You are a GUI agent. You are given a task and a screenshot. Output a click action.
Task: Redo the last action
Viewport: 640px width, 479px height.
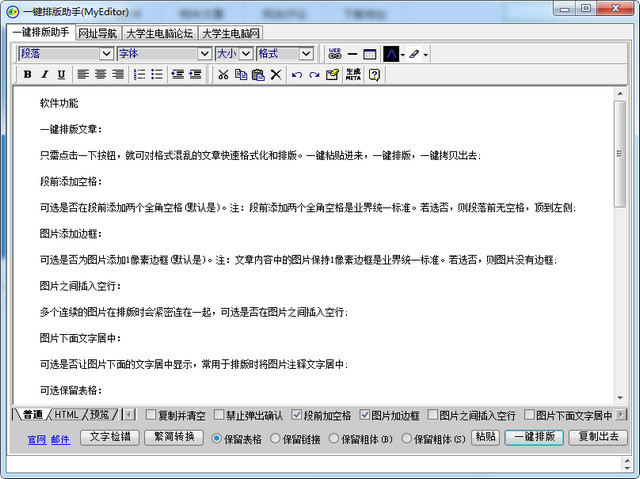314,75
